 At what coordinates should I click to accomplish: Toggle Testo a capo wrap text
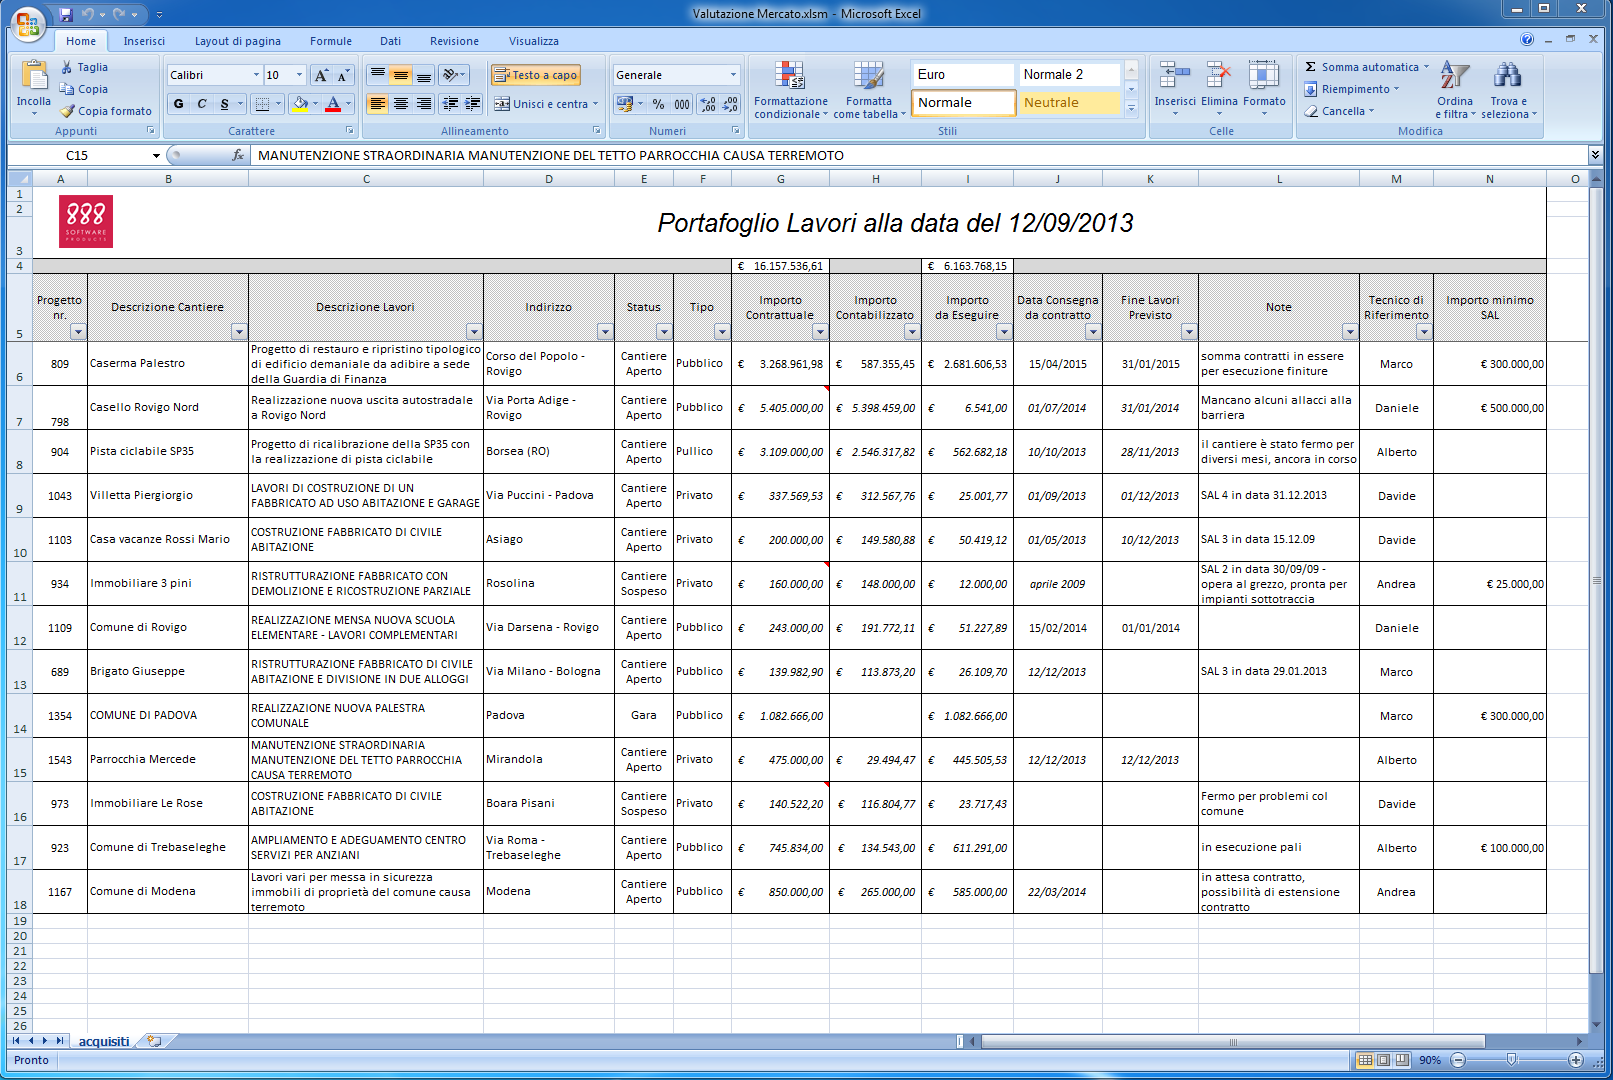point(535,75)
